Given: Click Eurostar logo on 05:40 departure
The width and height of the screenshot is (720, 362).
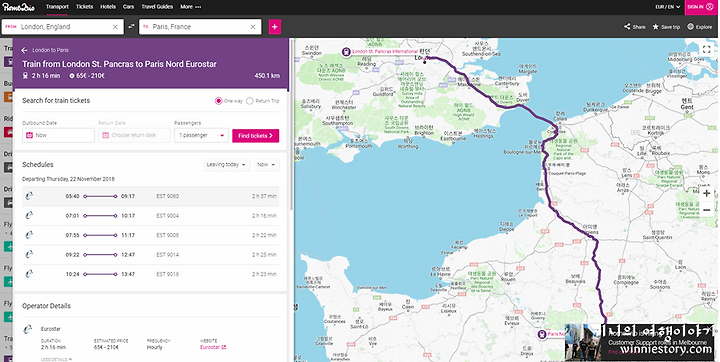Looking at the screenshot, I should 29,196.
